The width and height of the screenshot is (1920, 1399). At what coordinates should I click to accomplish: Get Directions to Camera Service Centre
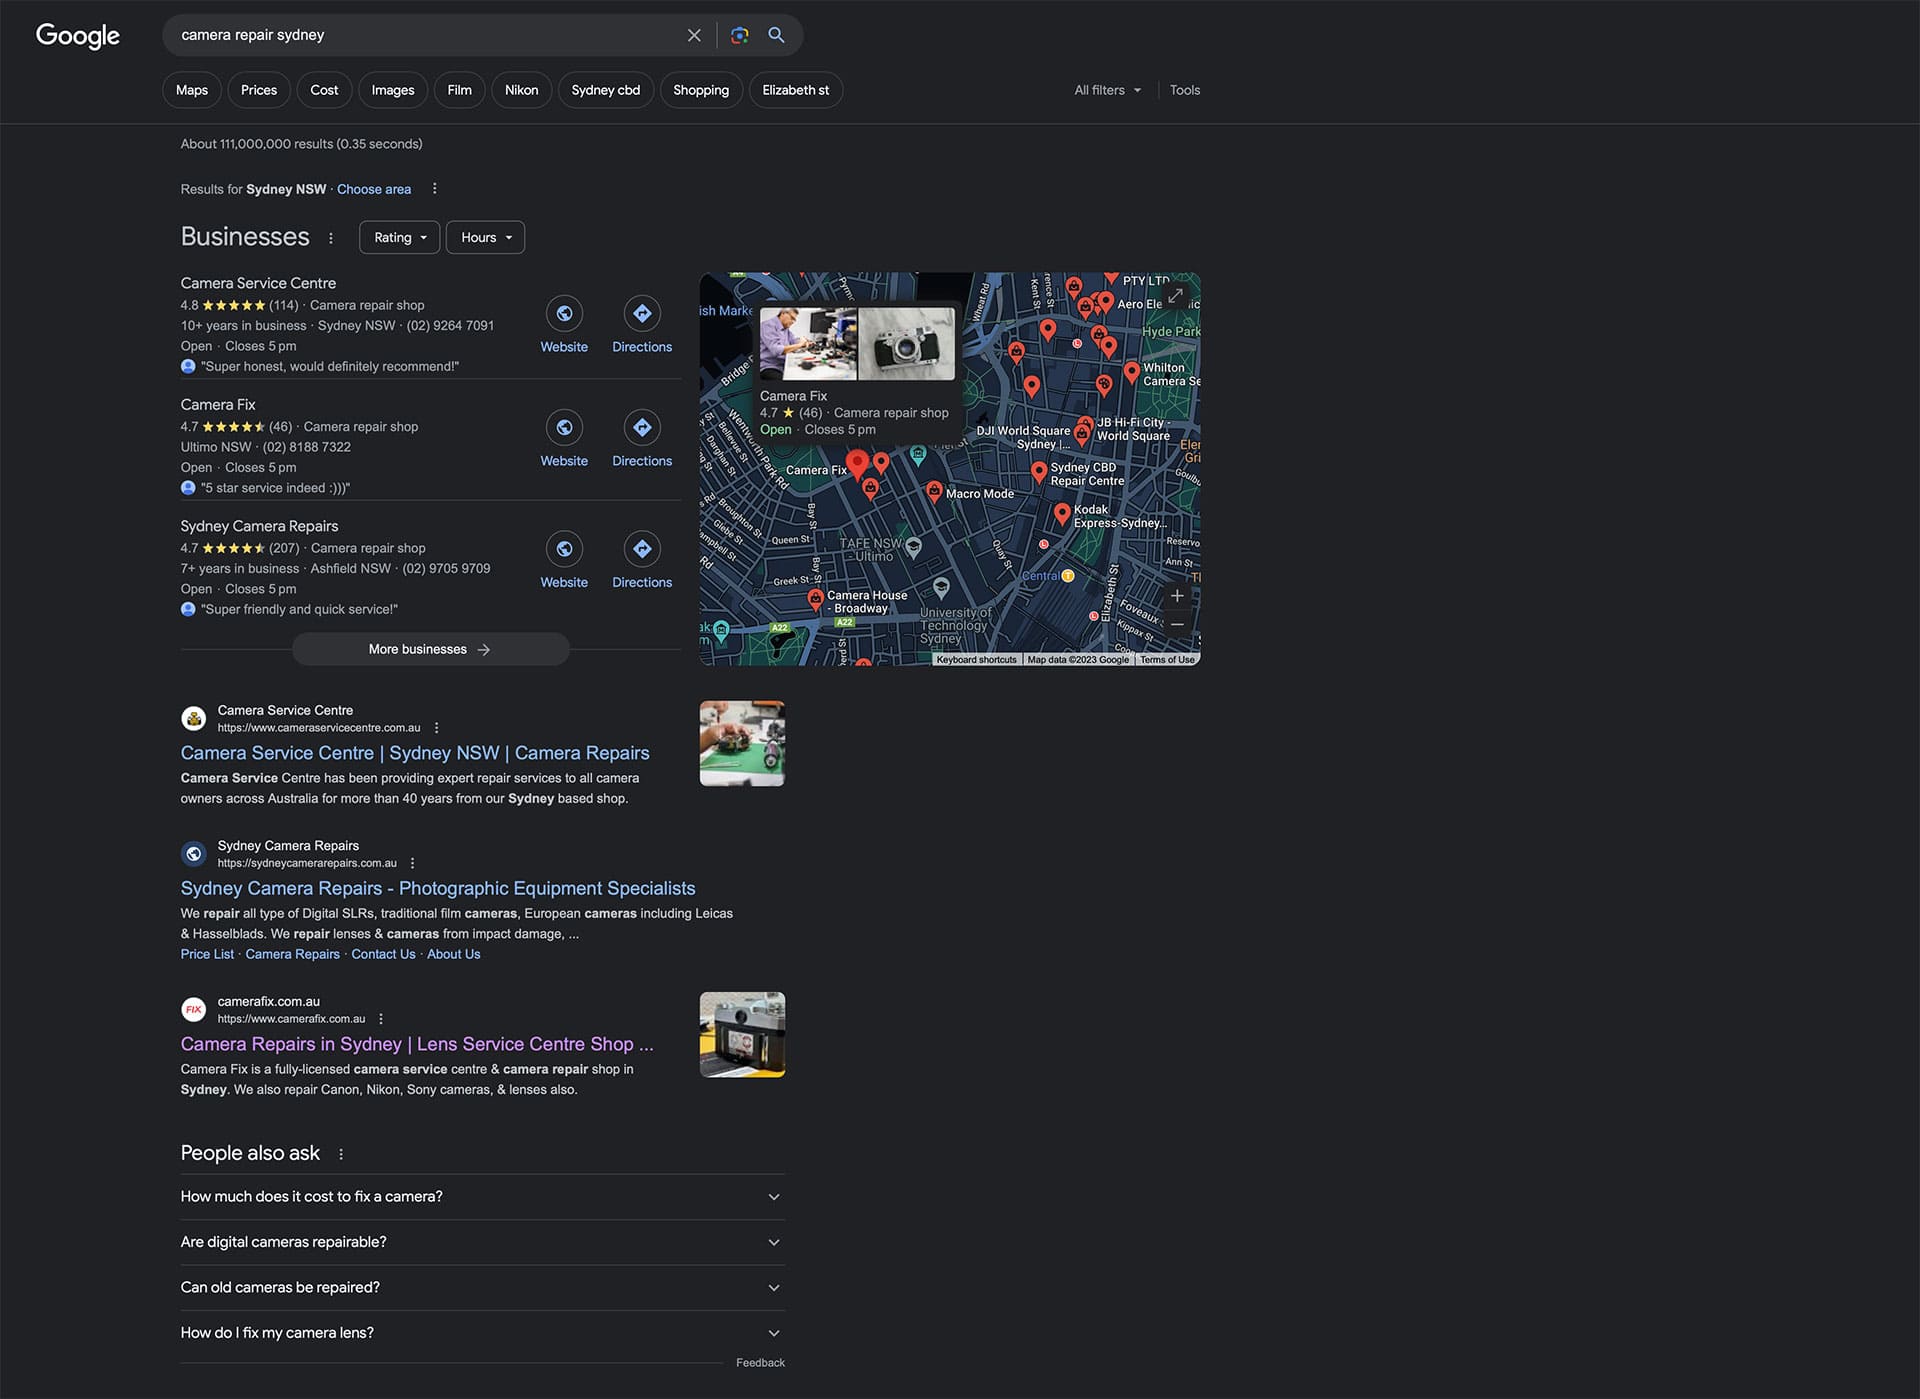642,314
